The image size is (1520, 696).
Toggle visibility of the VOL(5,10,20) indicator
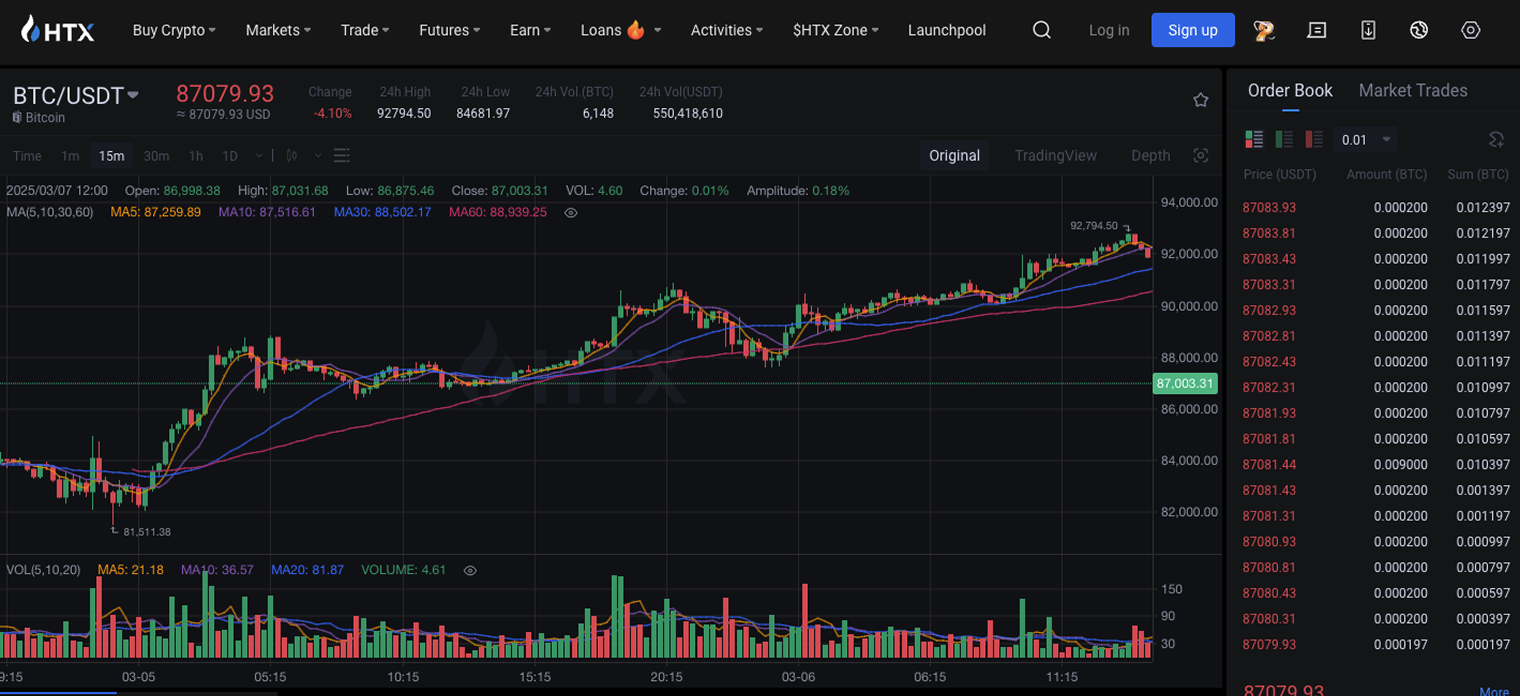coord(470,570)
